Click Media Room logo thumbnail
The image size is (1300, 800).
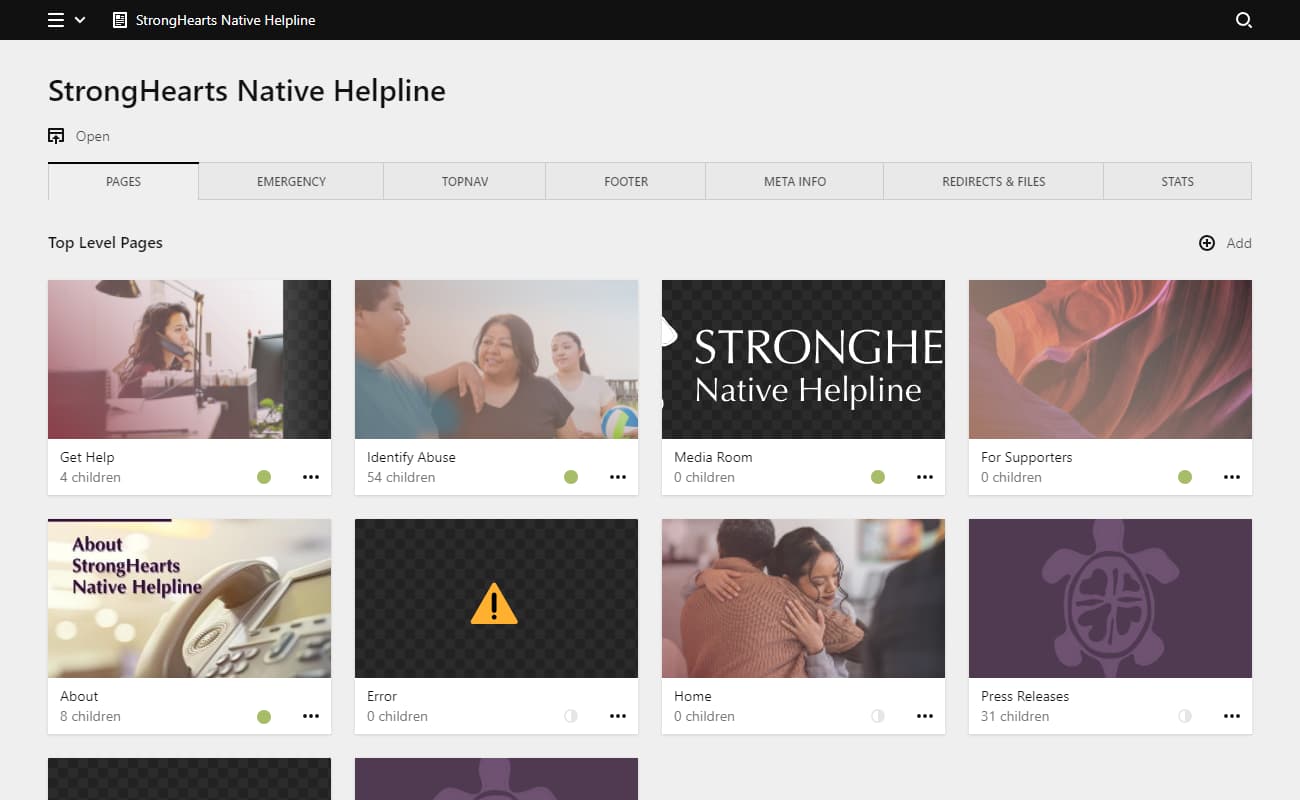(803, 359)
